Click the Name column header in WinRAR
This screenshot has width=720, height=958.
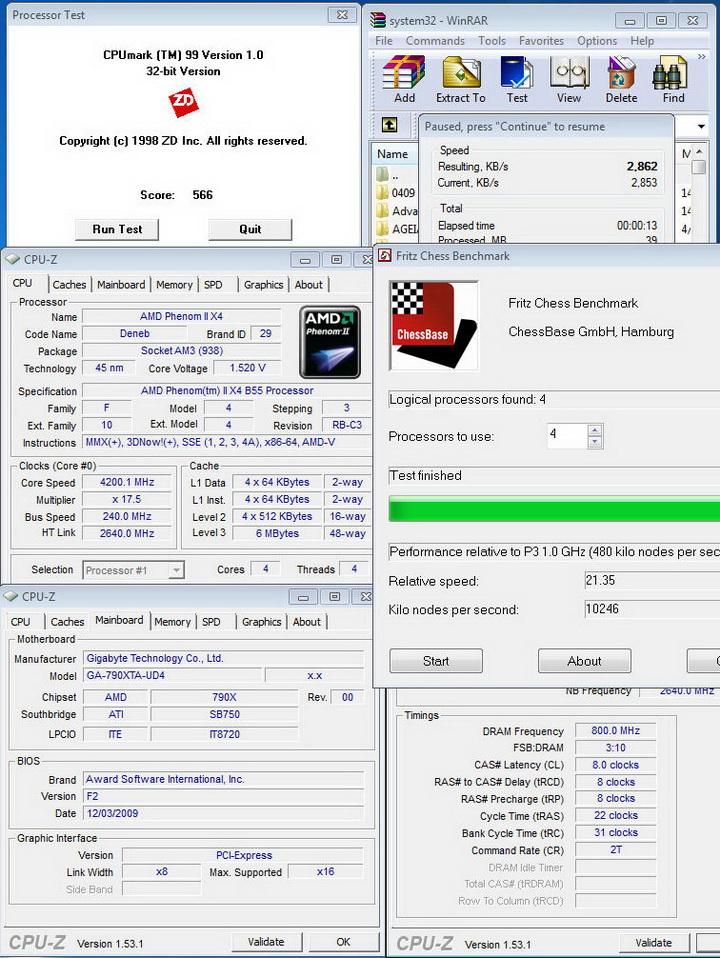pos(394,154)
